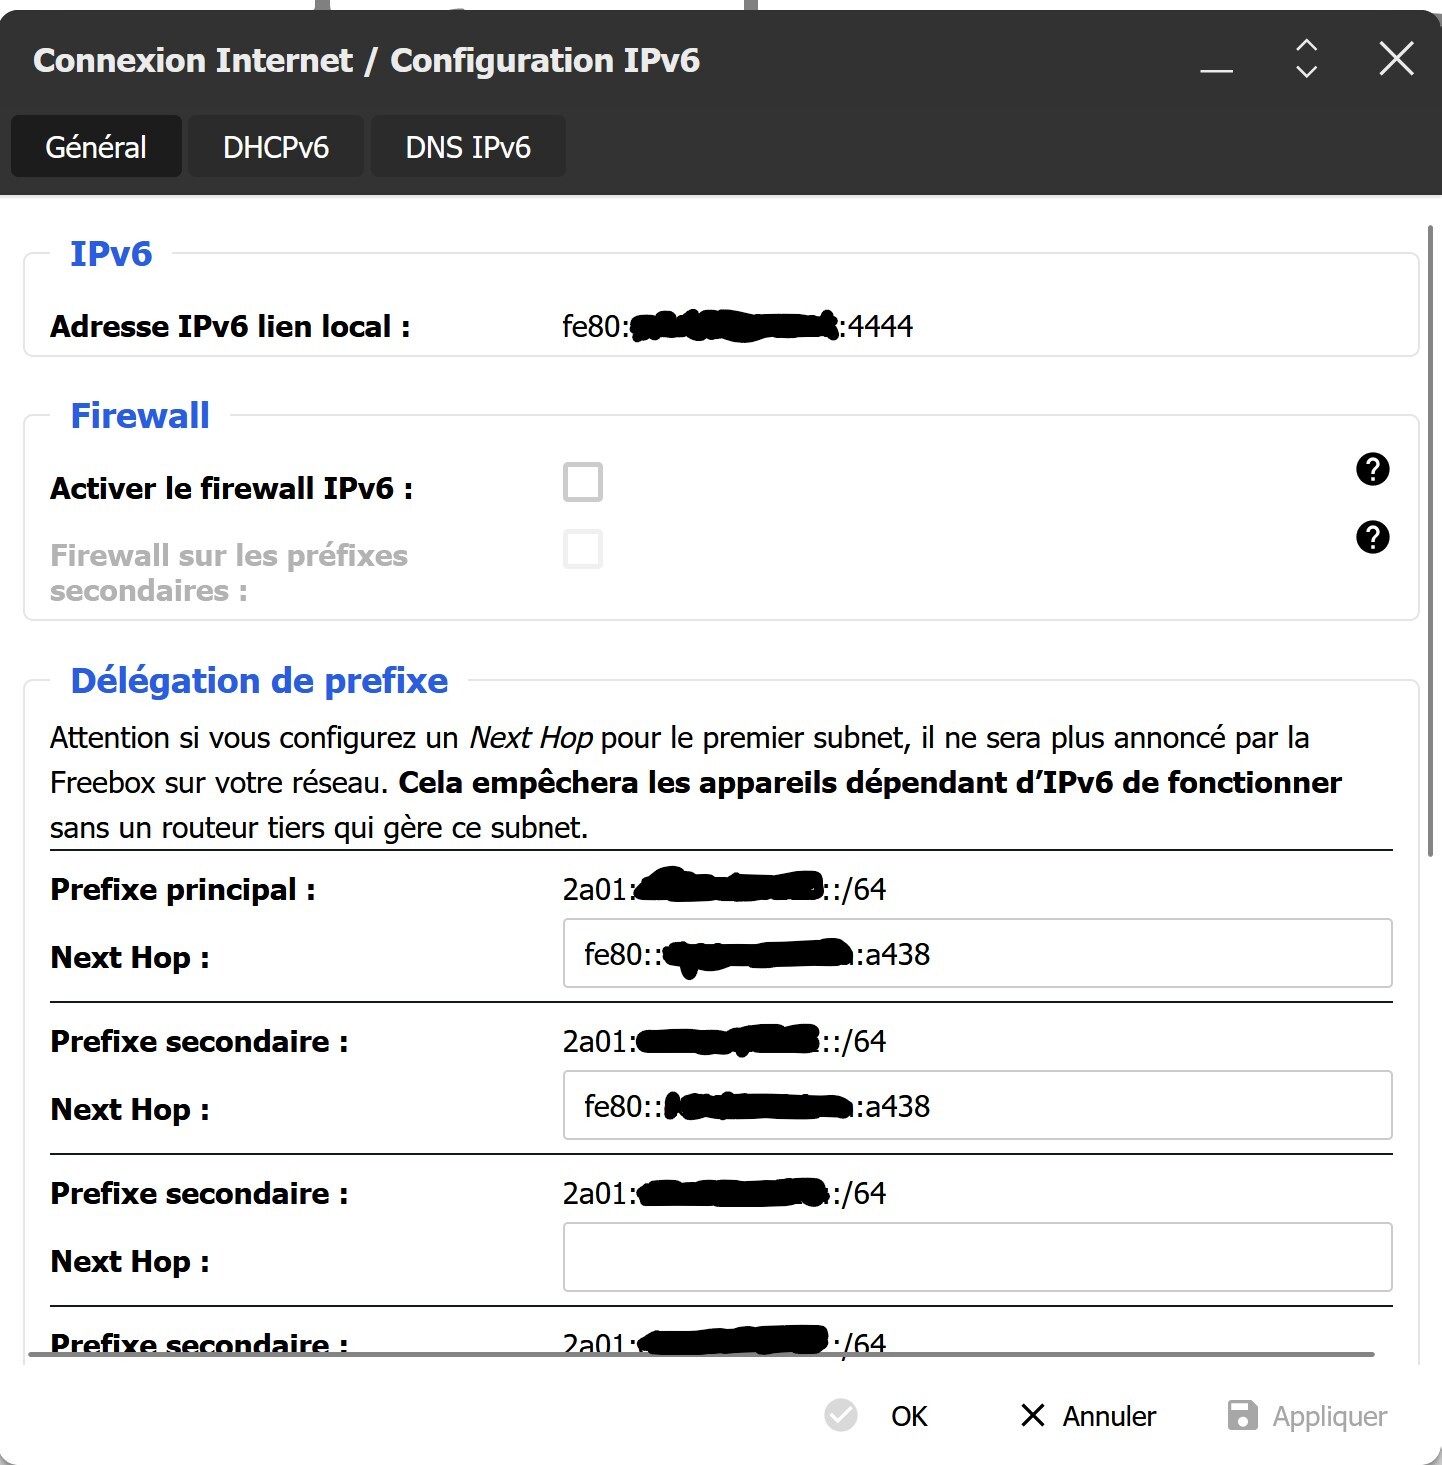Close the IPv6 configuration window

click(1396, 59)
